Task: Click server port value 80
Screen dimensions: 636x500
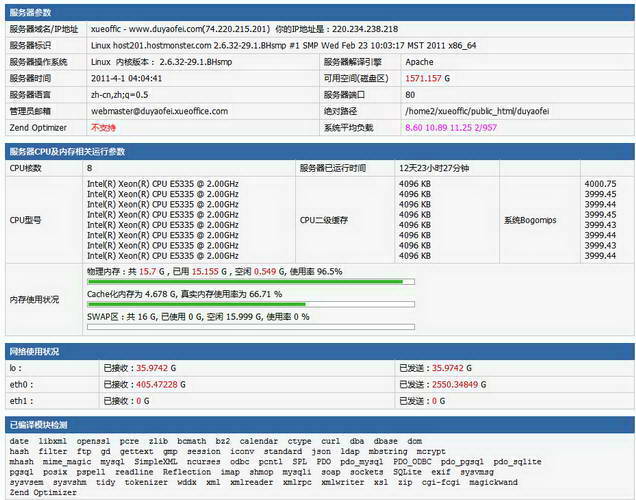Action: click(x=410, y=95)
